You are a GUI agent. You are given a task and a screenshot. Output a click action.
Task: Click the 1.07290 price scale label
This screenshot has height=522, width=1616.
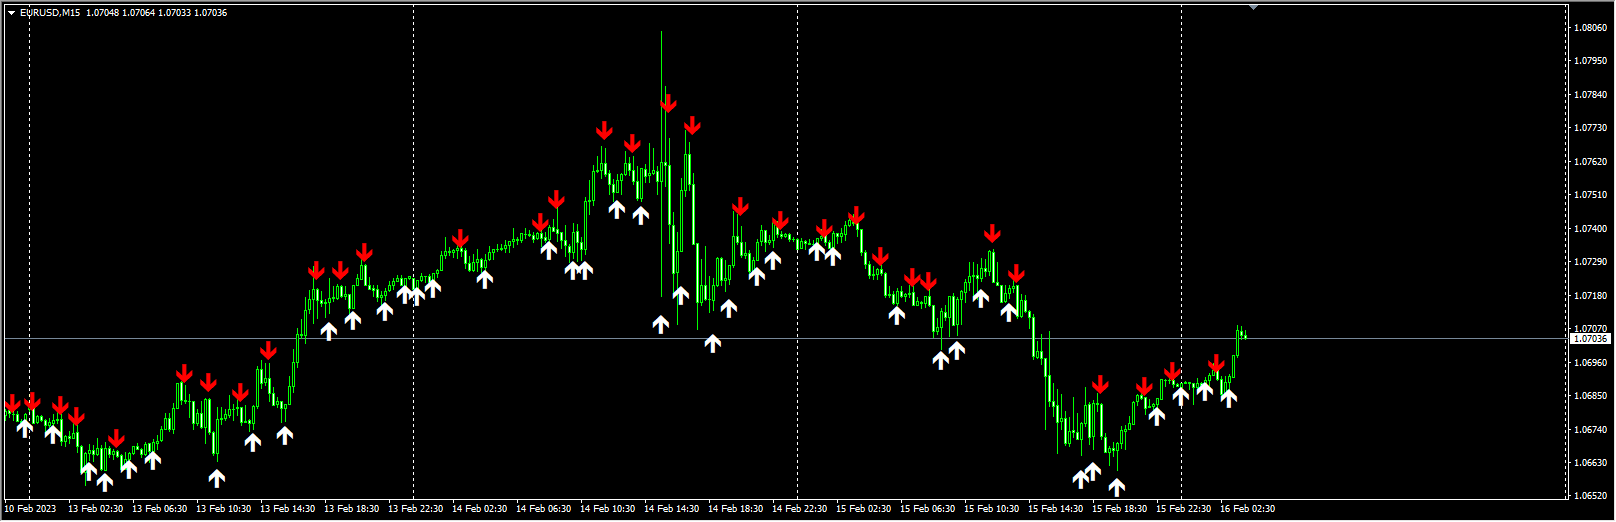pyautogui.click(x=1590, y=262)
